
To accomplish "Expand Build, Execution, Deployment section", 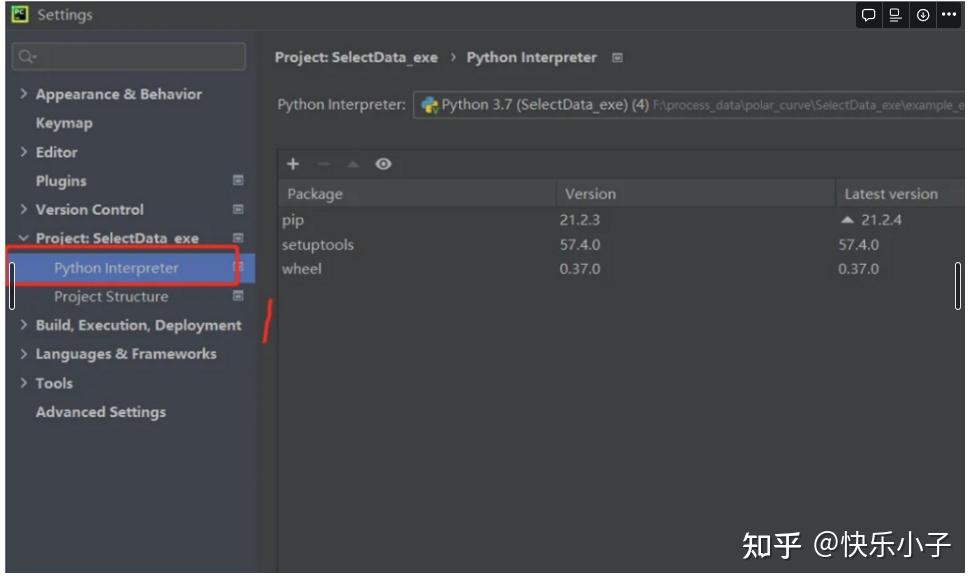I will (24, 325).
